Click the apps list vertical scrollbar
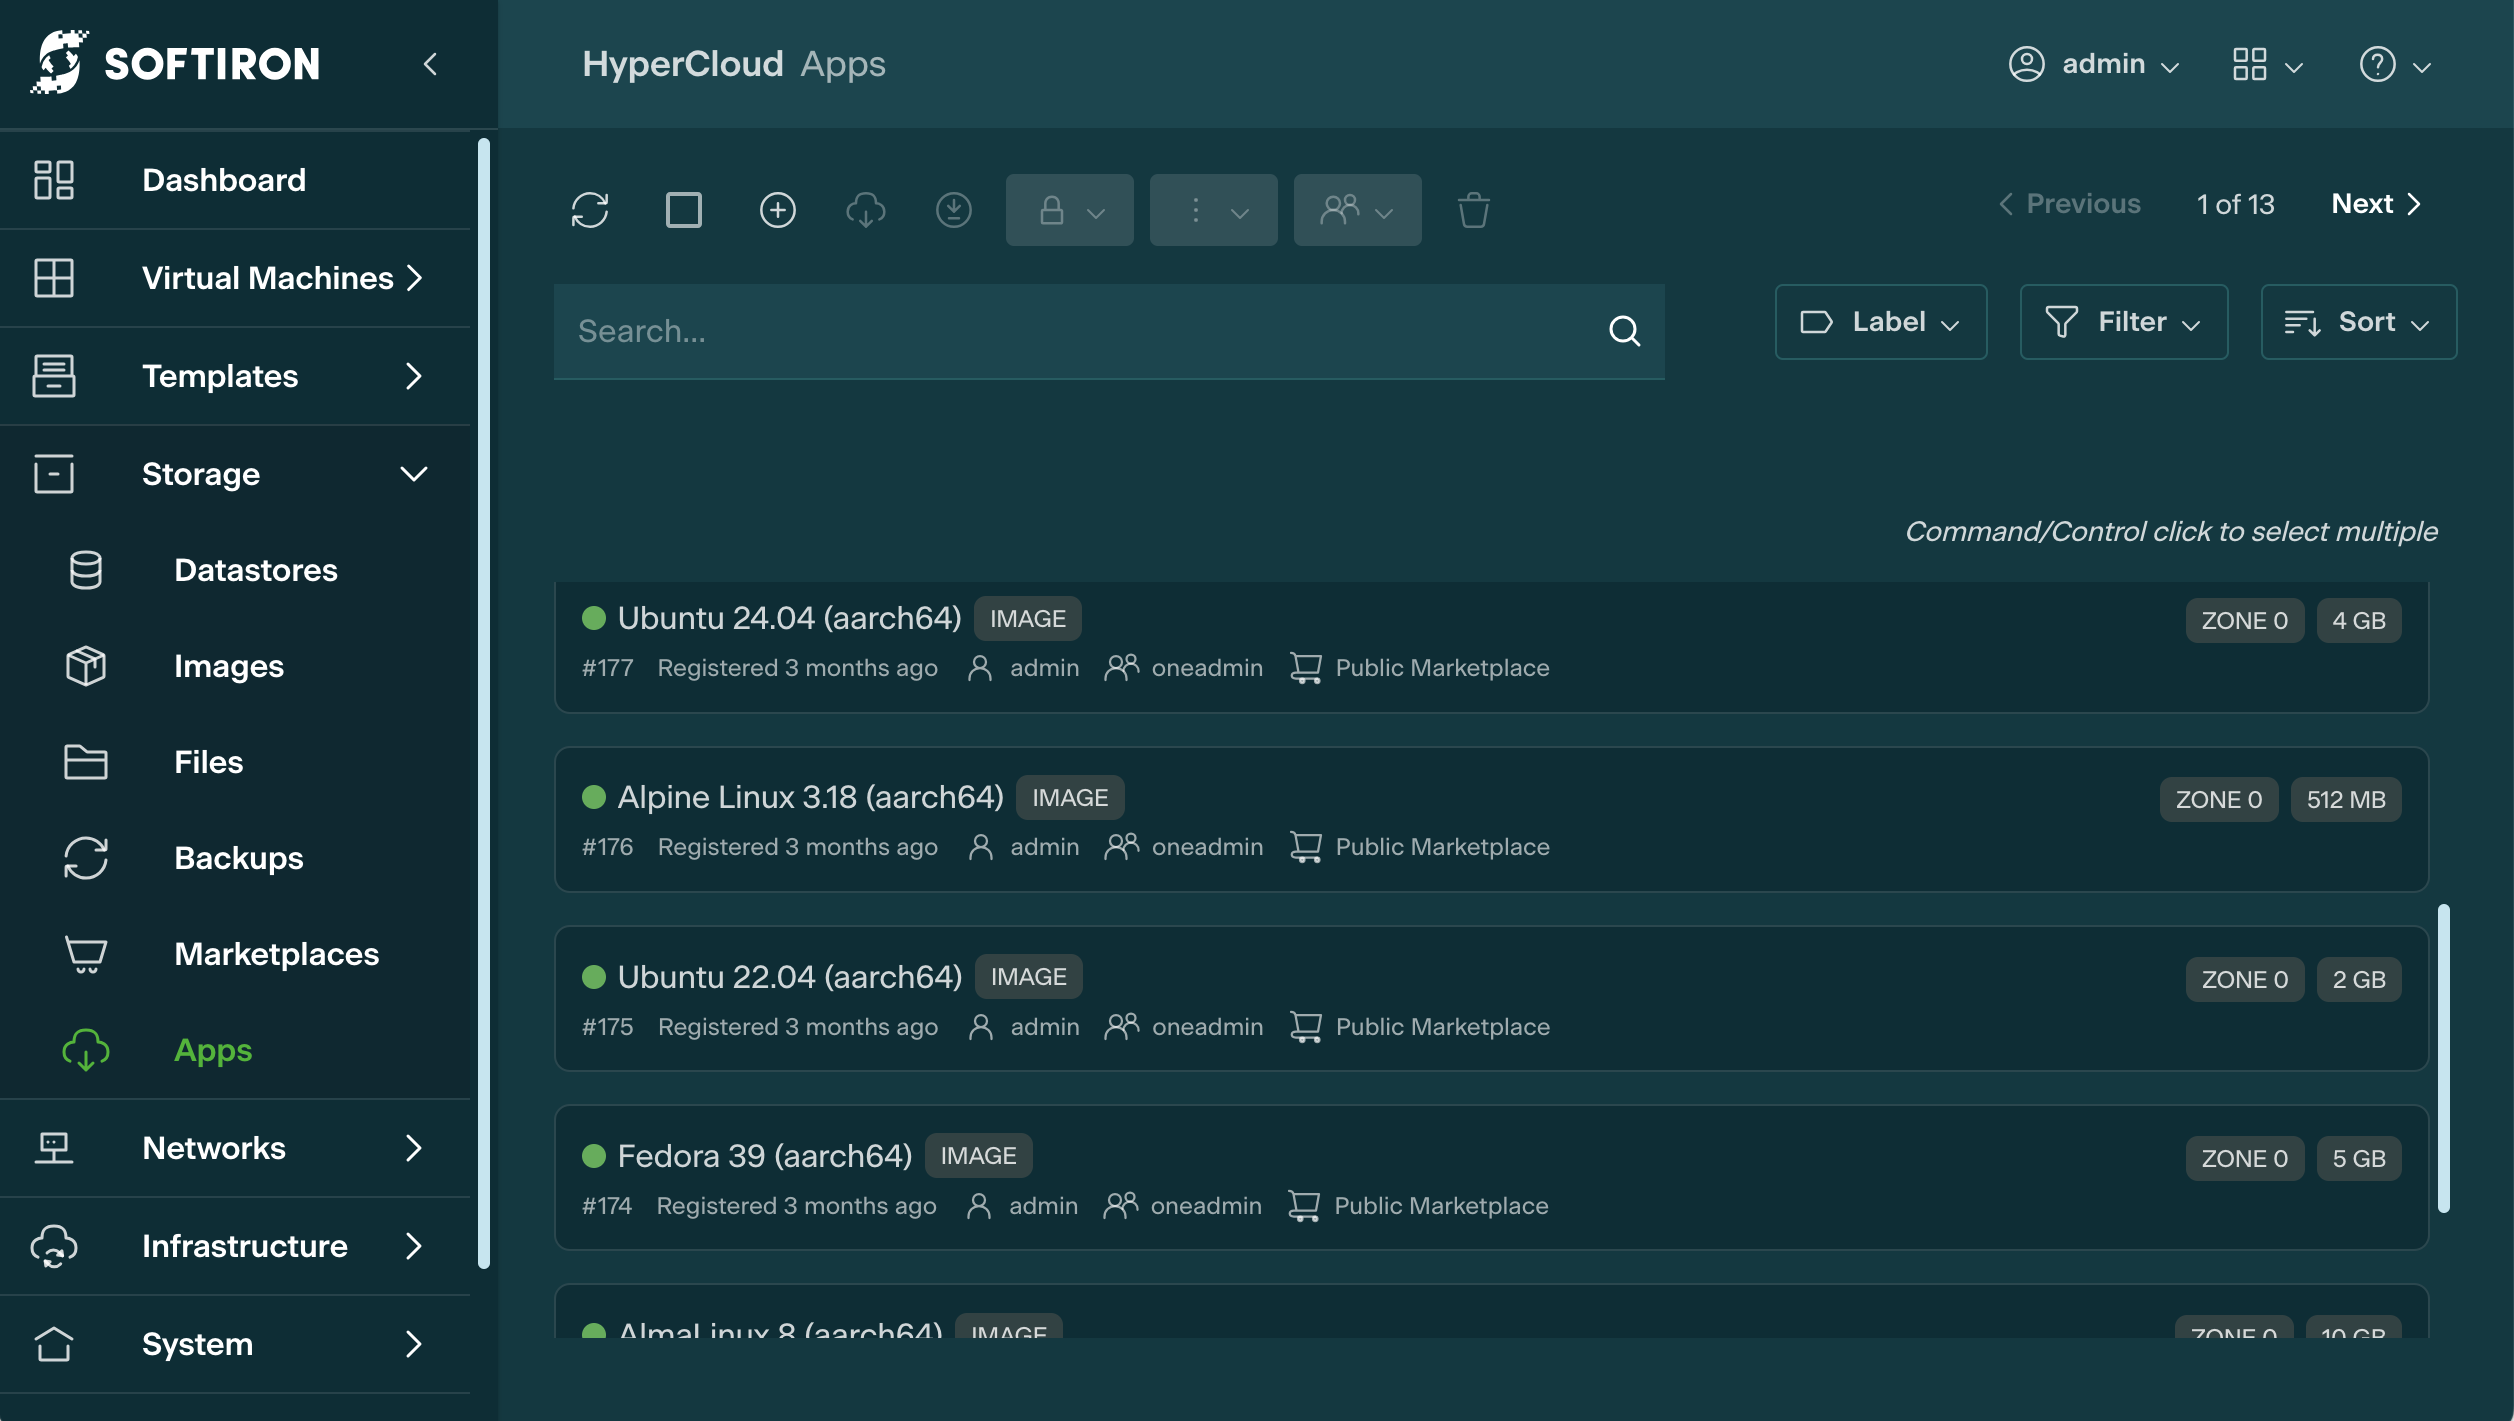 coord(2443,1058)
